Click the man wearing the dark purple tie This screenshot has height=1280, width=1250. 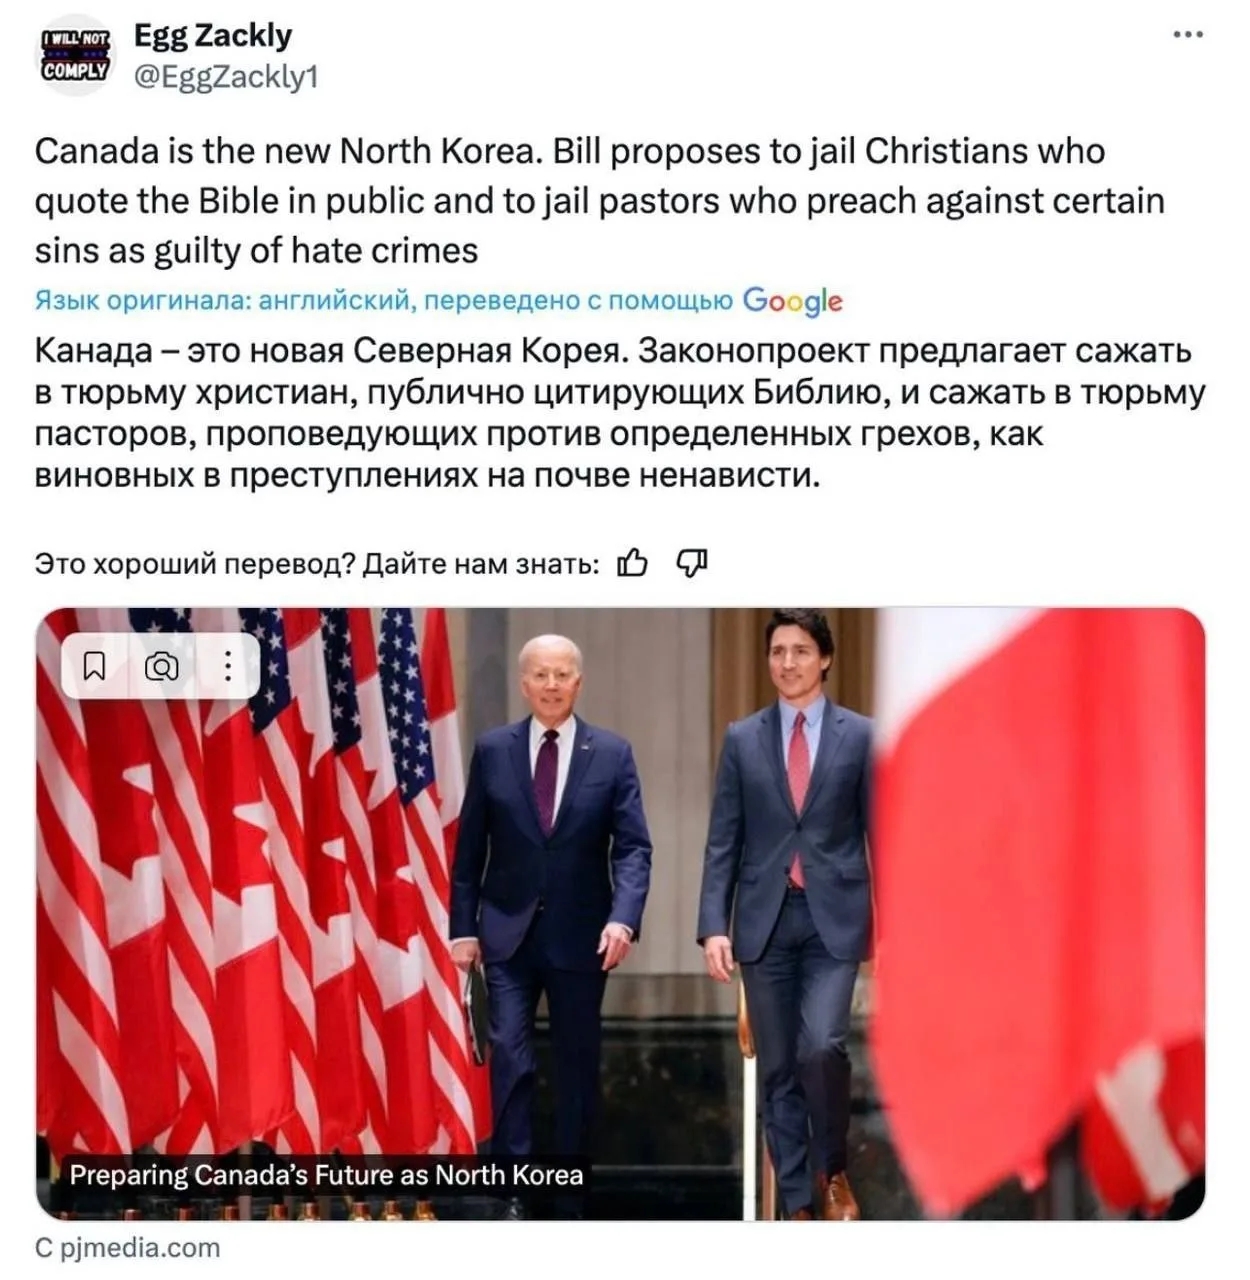[550, 900]
